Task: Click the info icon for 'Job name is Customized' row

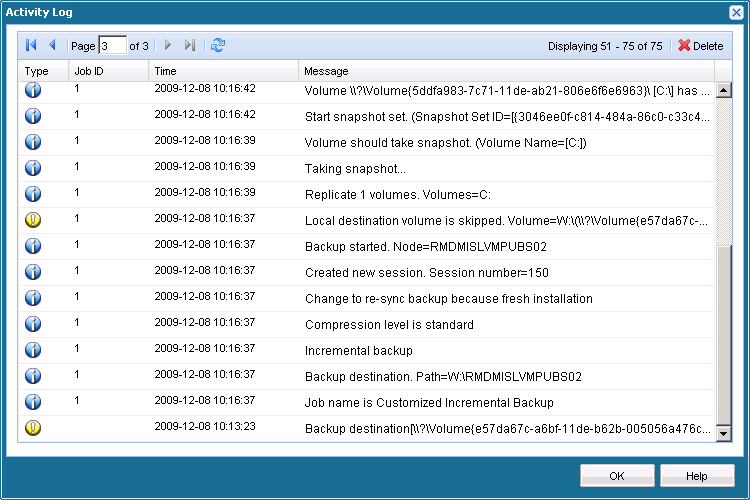Action: point(33,402)
